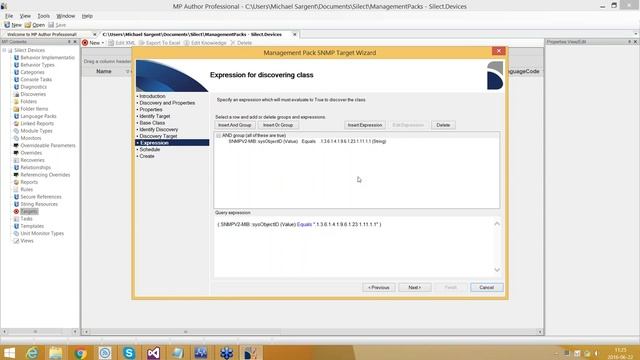Select Secure References in the tree

[x=41, y=197]
